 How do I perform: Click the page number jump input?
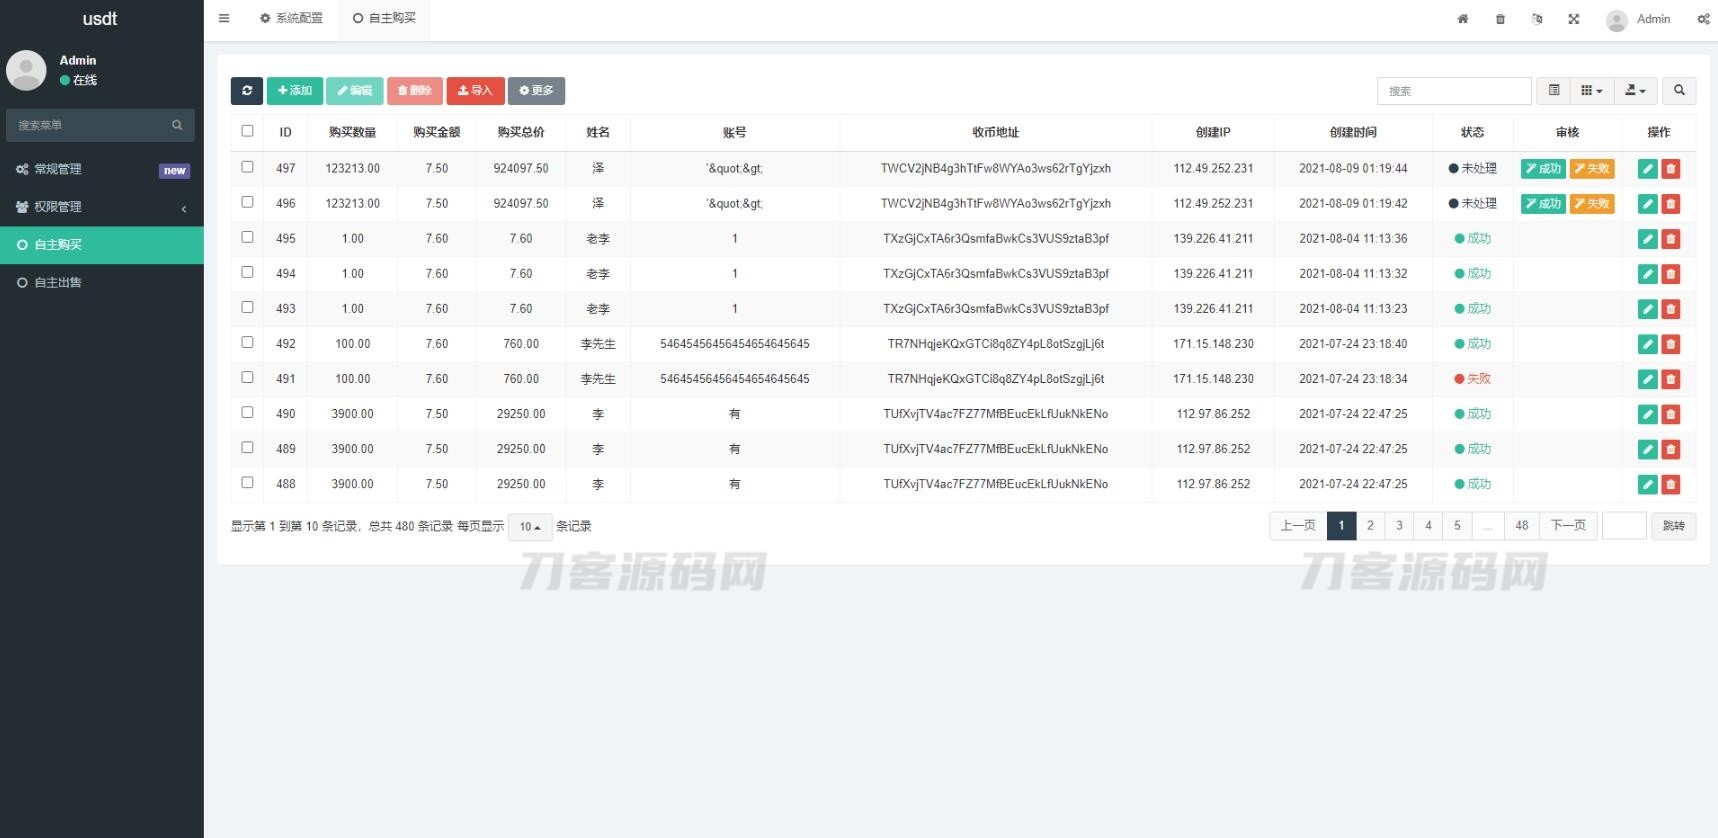pos(1624,525)
